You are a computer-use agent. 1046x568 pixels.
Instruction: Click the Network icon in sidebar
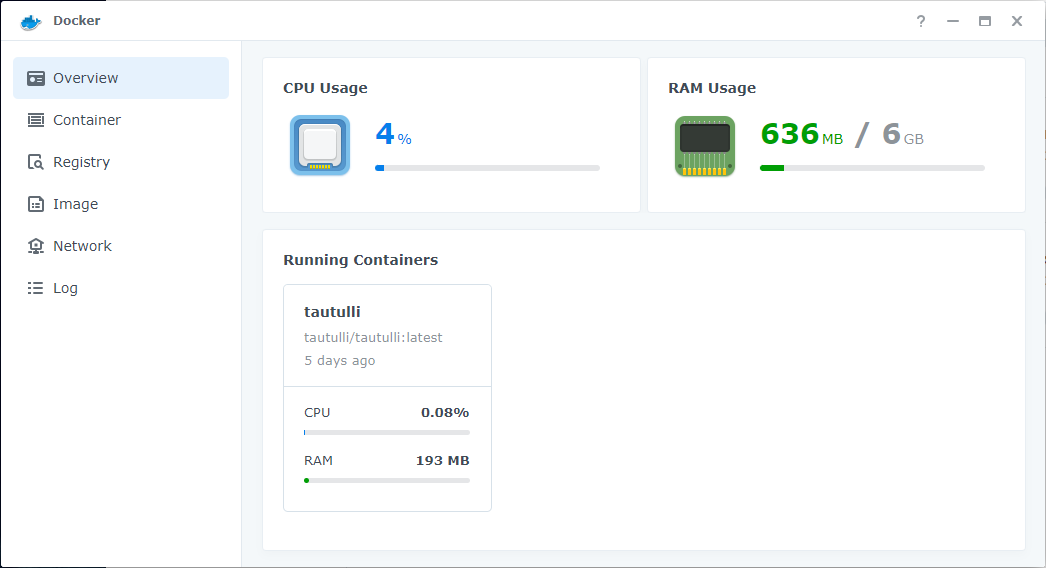click(36, 246)
